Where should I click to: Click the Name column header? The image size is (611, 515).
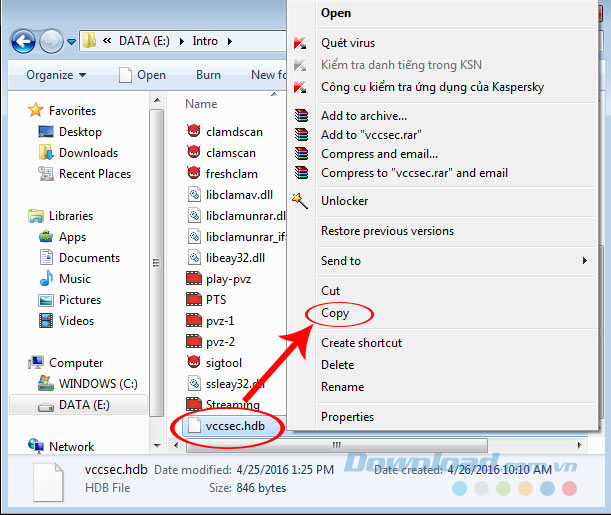click(x=201, y=104)
